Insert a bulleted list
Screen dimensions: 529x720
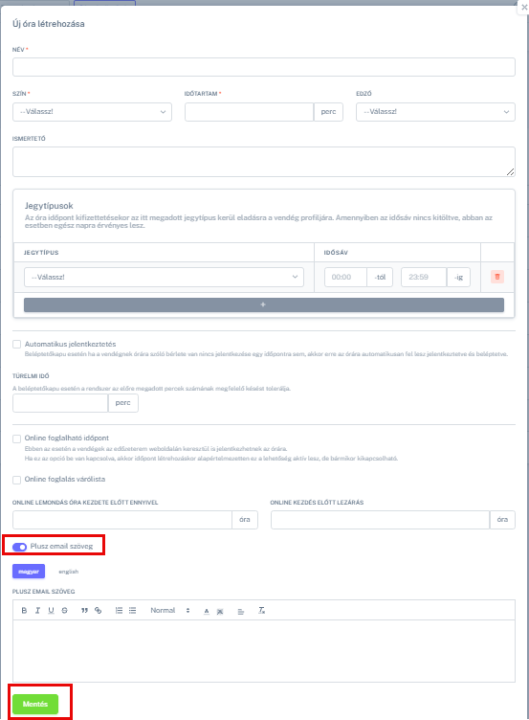pos(133,610)
